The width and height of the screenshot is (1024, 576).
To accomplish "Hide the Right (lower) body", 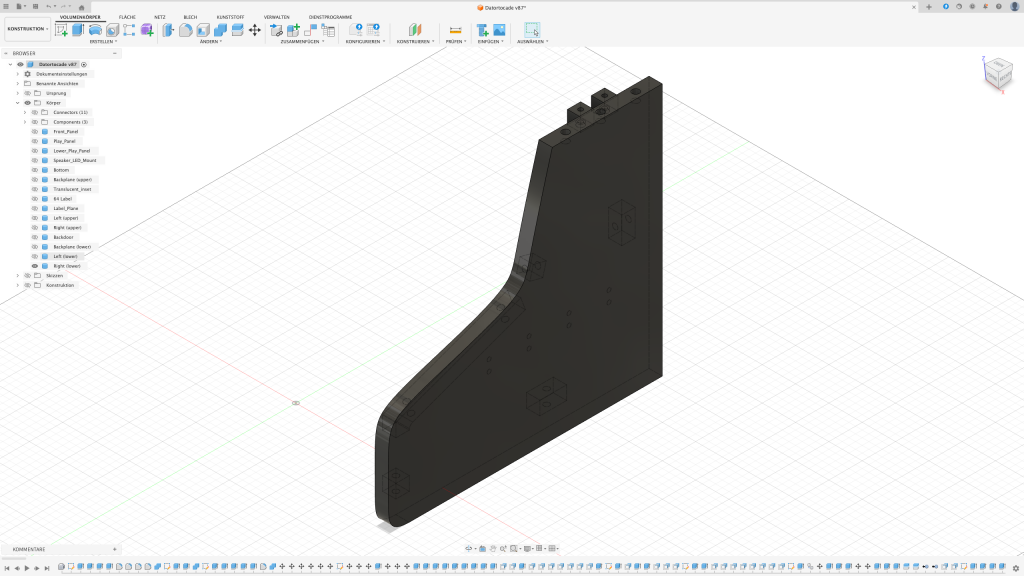I will click(x=34, y=266).
